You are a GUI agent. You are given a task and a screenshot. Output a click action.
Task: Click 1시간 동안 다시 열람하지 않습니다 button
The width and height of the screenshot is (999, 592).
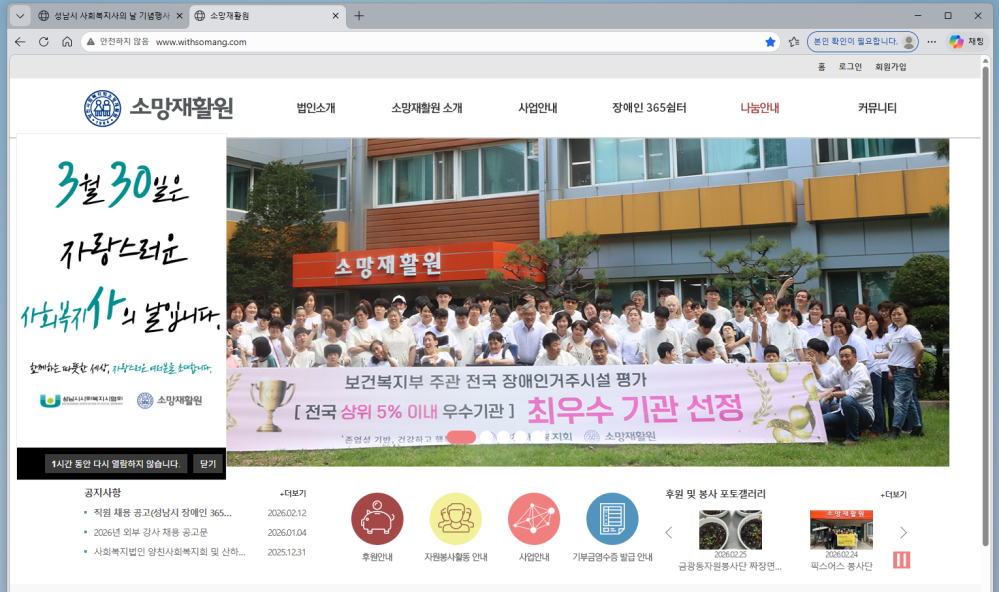click(116, 464)
